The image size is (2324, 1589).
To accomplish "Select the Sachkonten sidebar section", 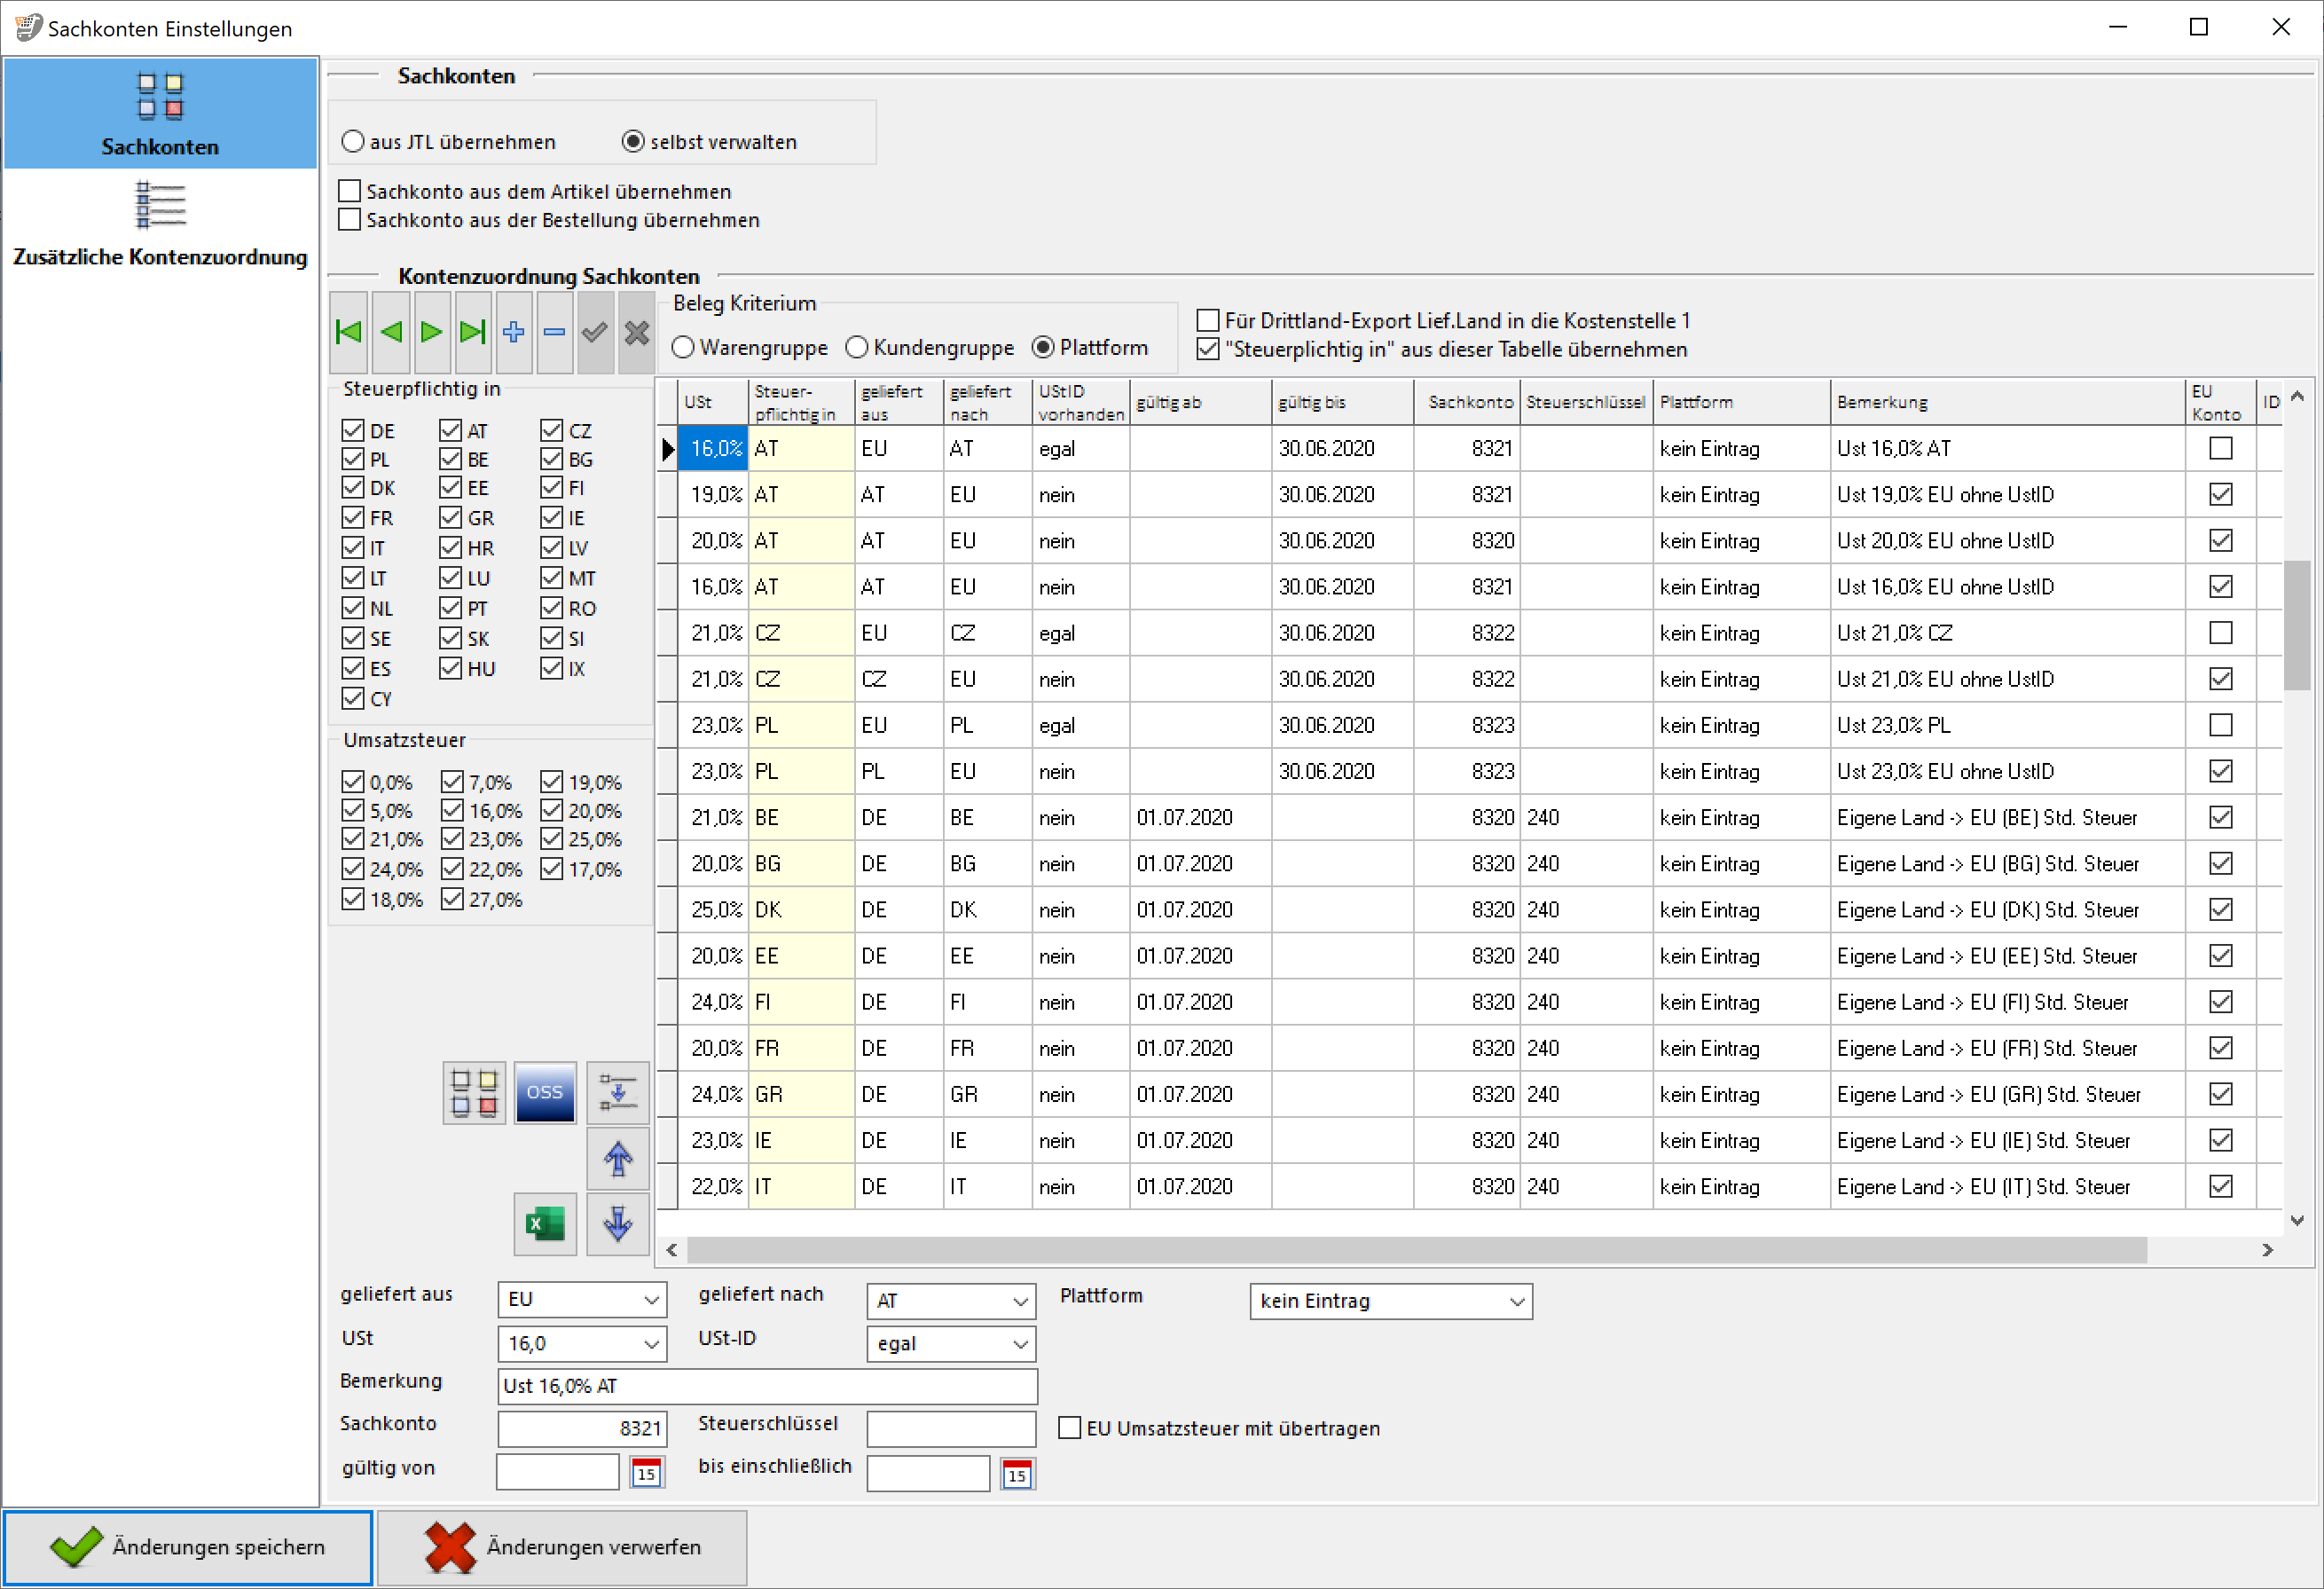I will [x=160, y=113].
